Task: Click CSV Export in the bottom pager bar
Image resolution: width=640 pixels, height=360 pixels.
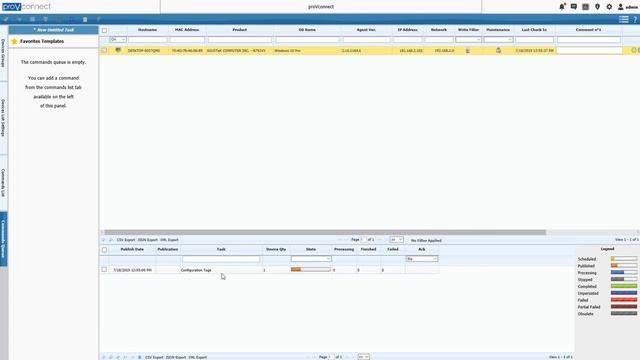Action: (154, 357)
